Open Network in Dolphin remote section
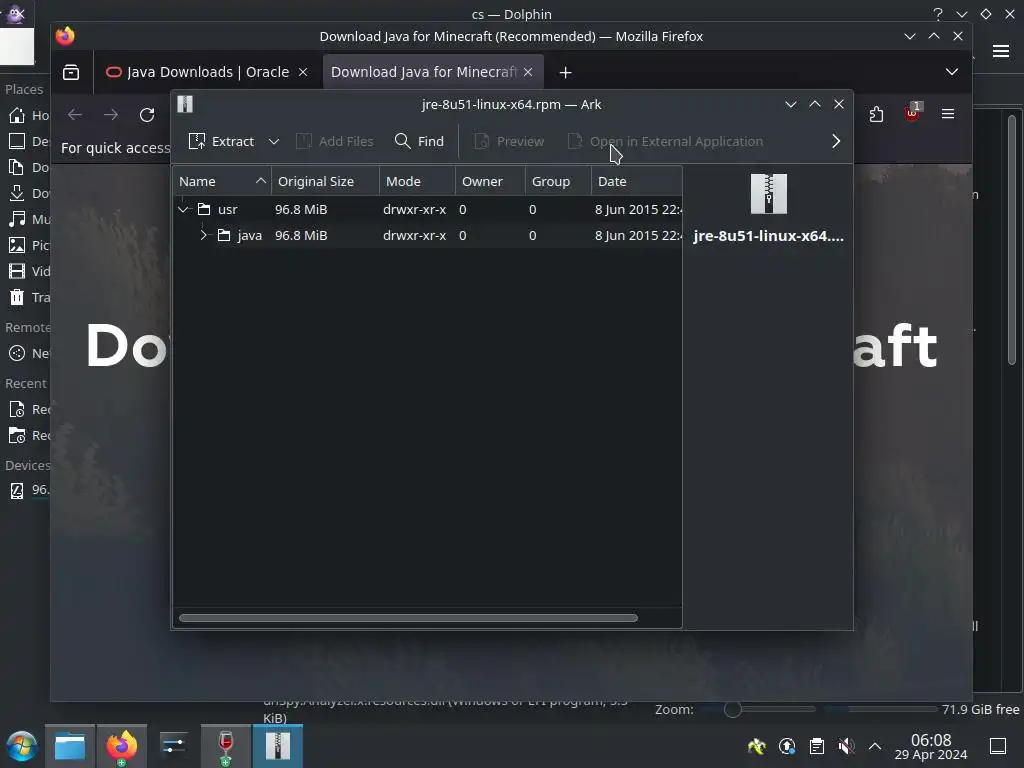The height and width of the screenshot is (768, 1024). (27, 353)
